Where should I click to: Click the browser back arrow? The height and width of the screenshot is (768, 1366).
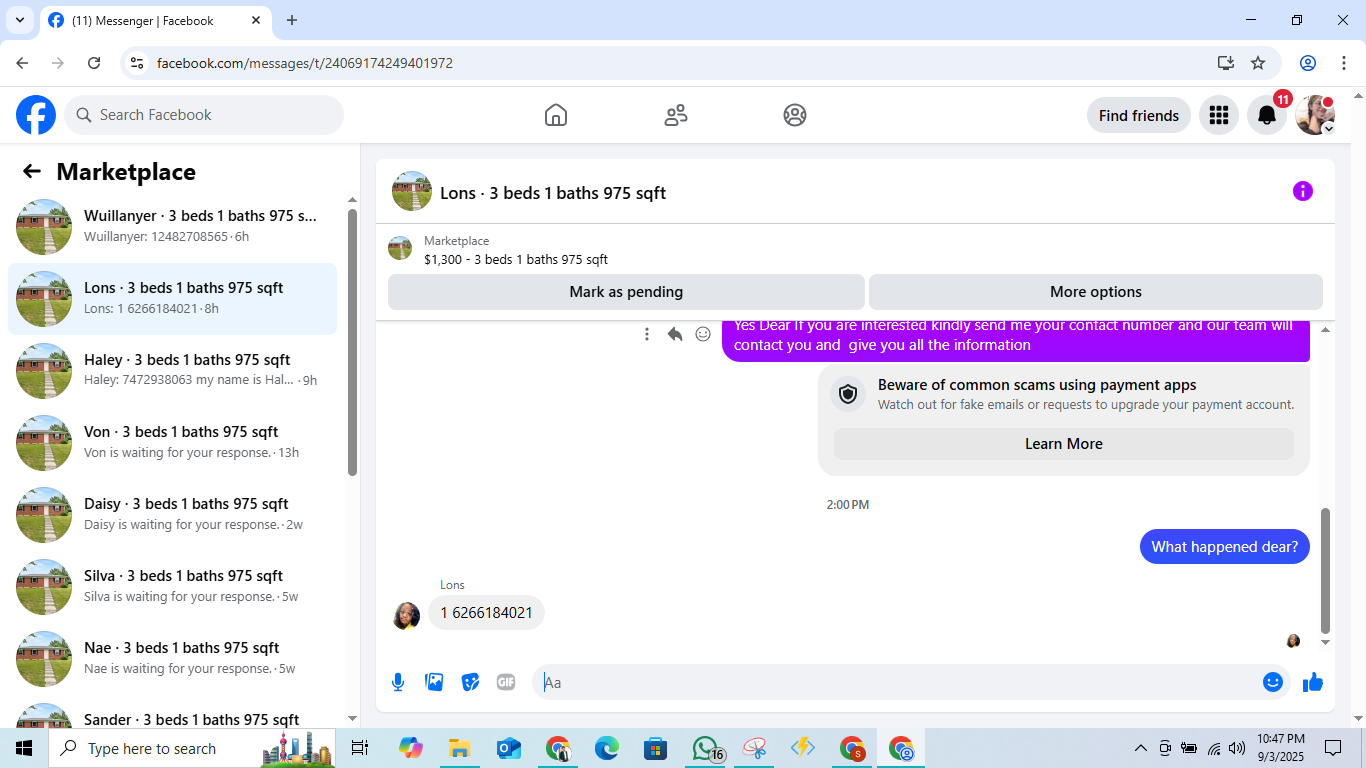(x=22, y=63)
